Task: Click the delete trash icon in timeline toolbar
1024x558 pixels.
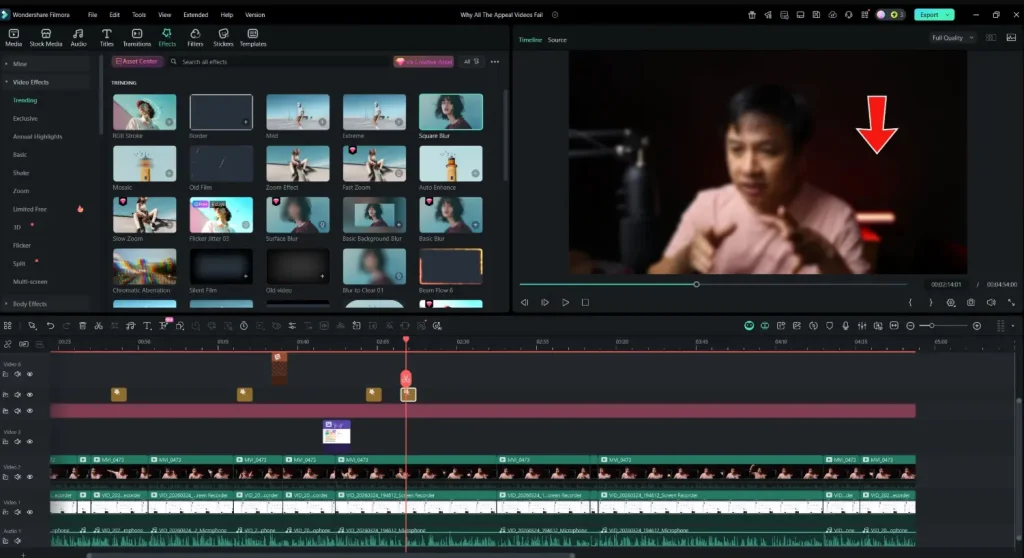Action: click(x=82, y=325)
